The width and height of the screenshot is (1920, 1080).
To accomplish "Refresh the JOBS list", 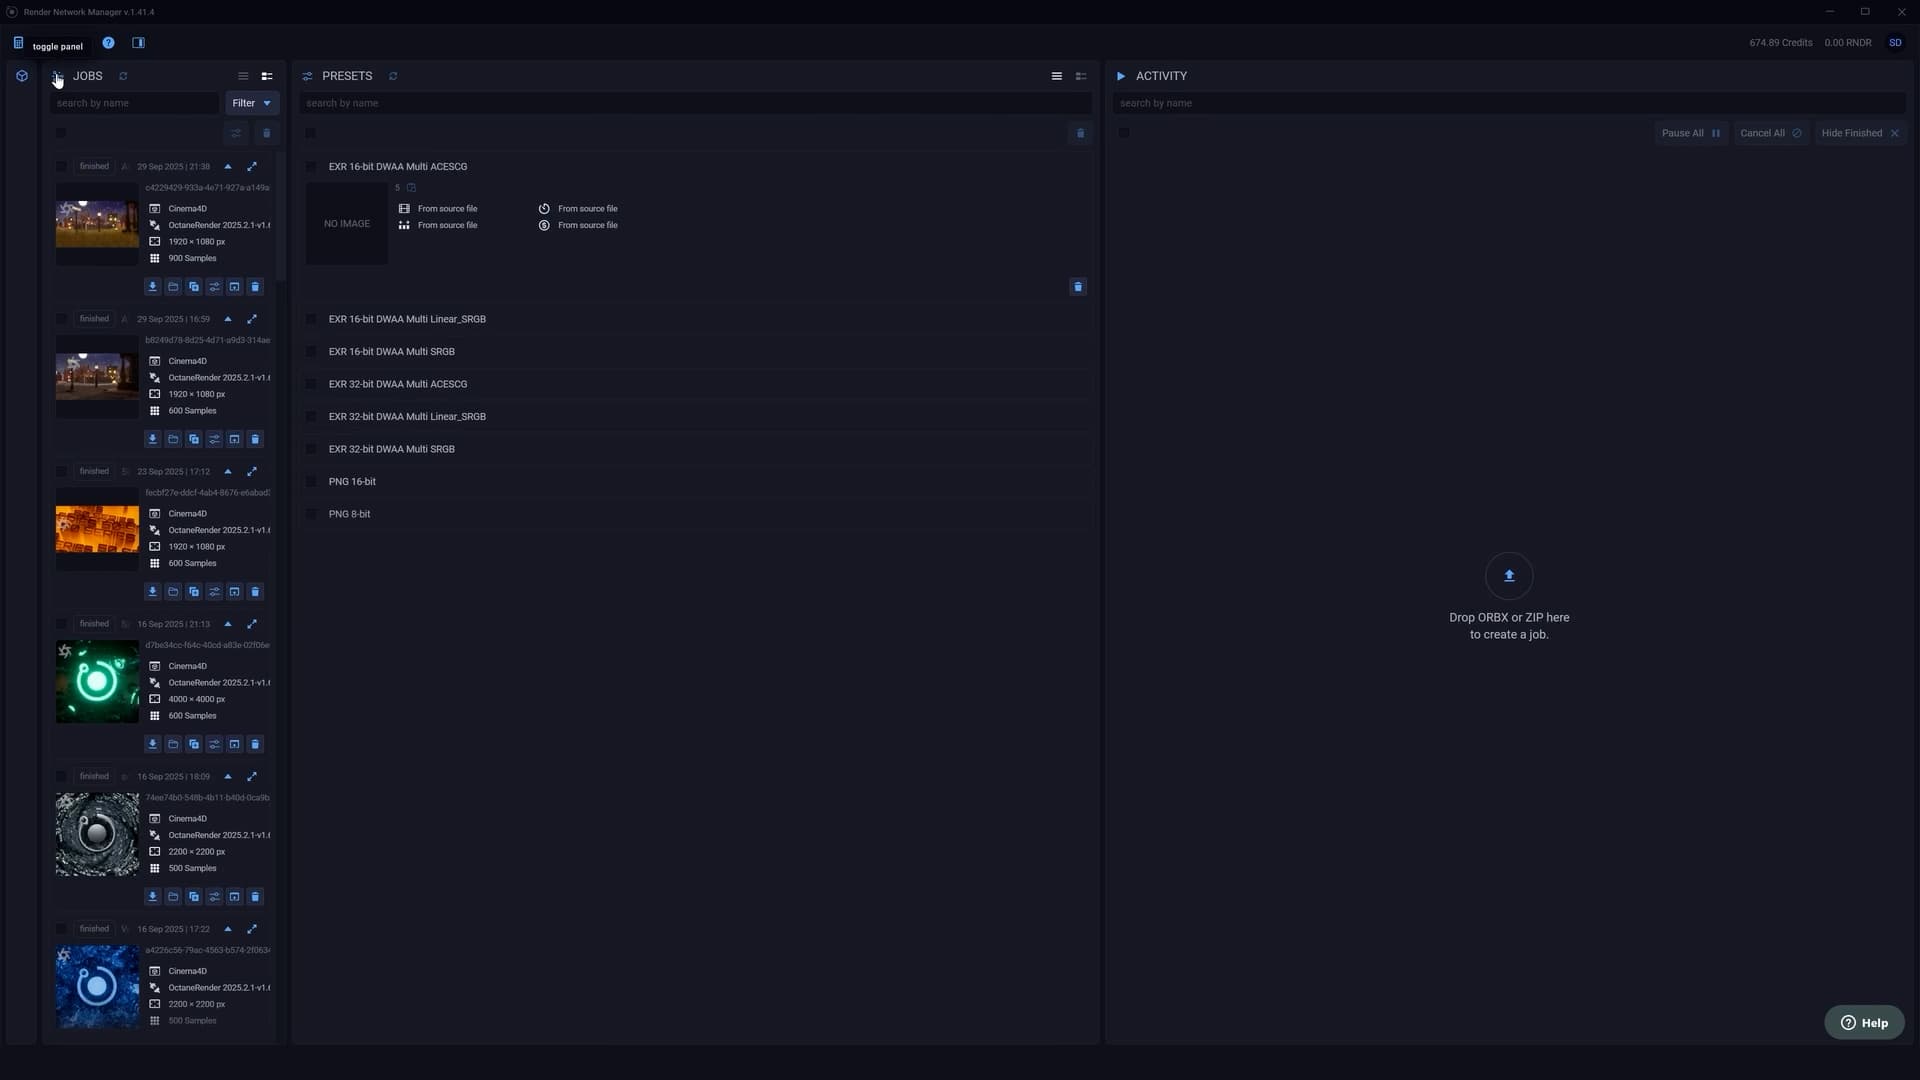I will coord(123,76).
